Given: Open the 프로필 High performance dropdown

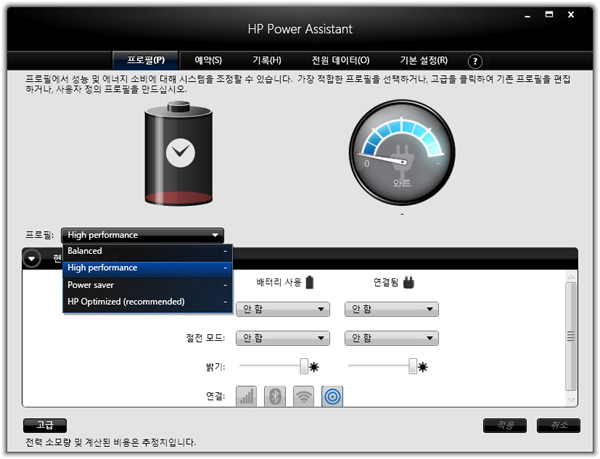Looking at the screenshot, I should click(142, 235).
